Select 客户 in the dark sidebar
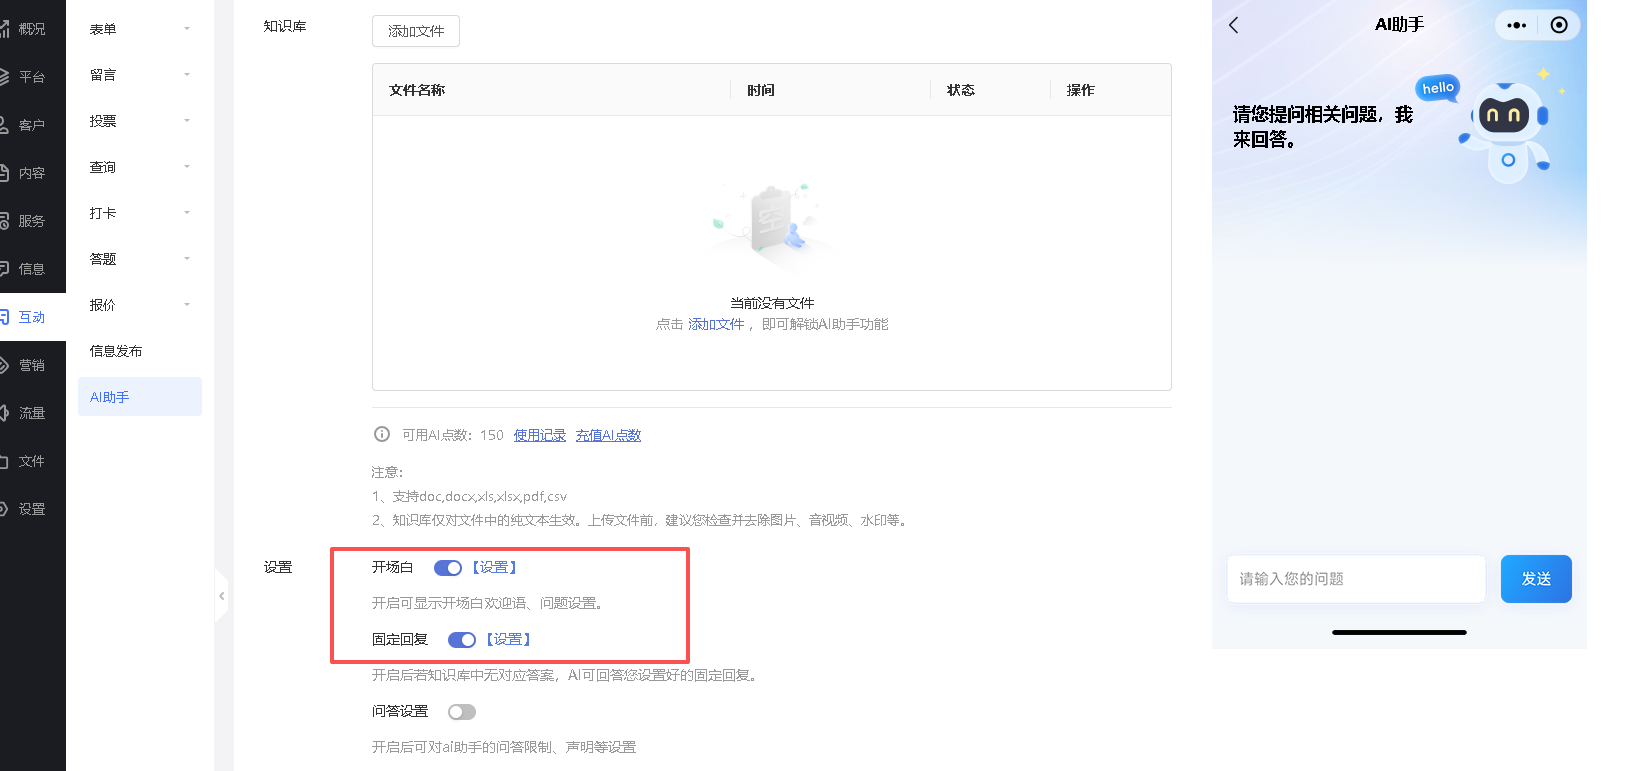The width and height of the screenshot is (1645, 771). coord(31,125)
